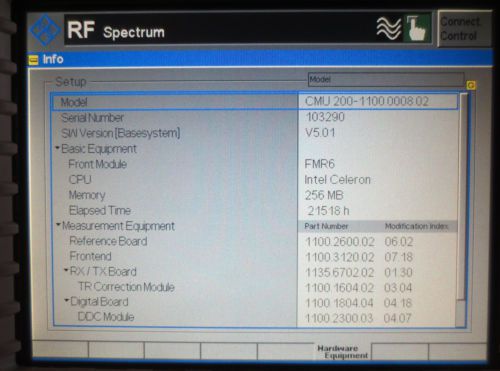Click the Rohde & Schwarz logo icon

coord(45,31)
